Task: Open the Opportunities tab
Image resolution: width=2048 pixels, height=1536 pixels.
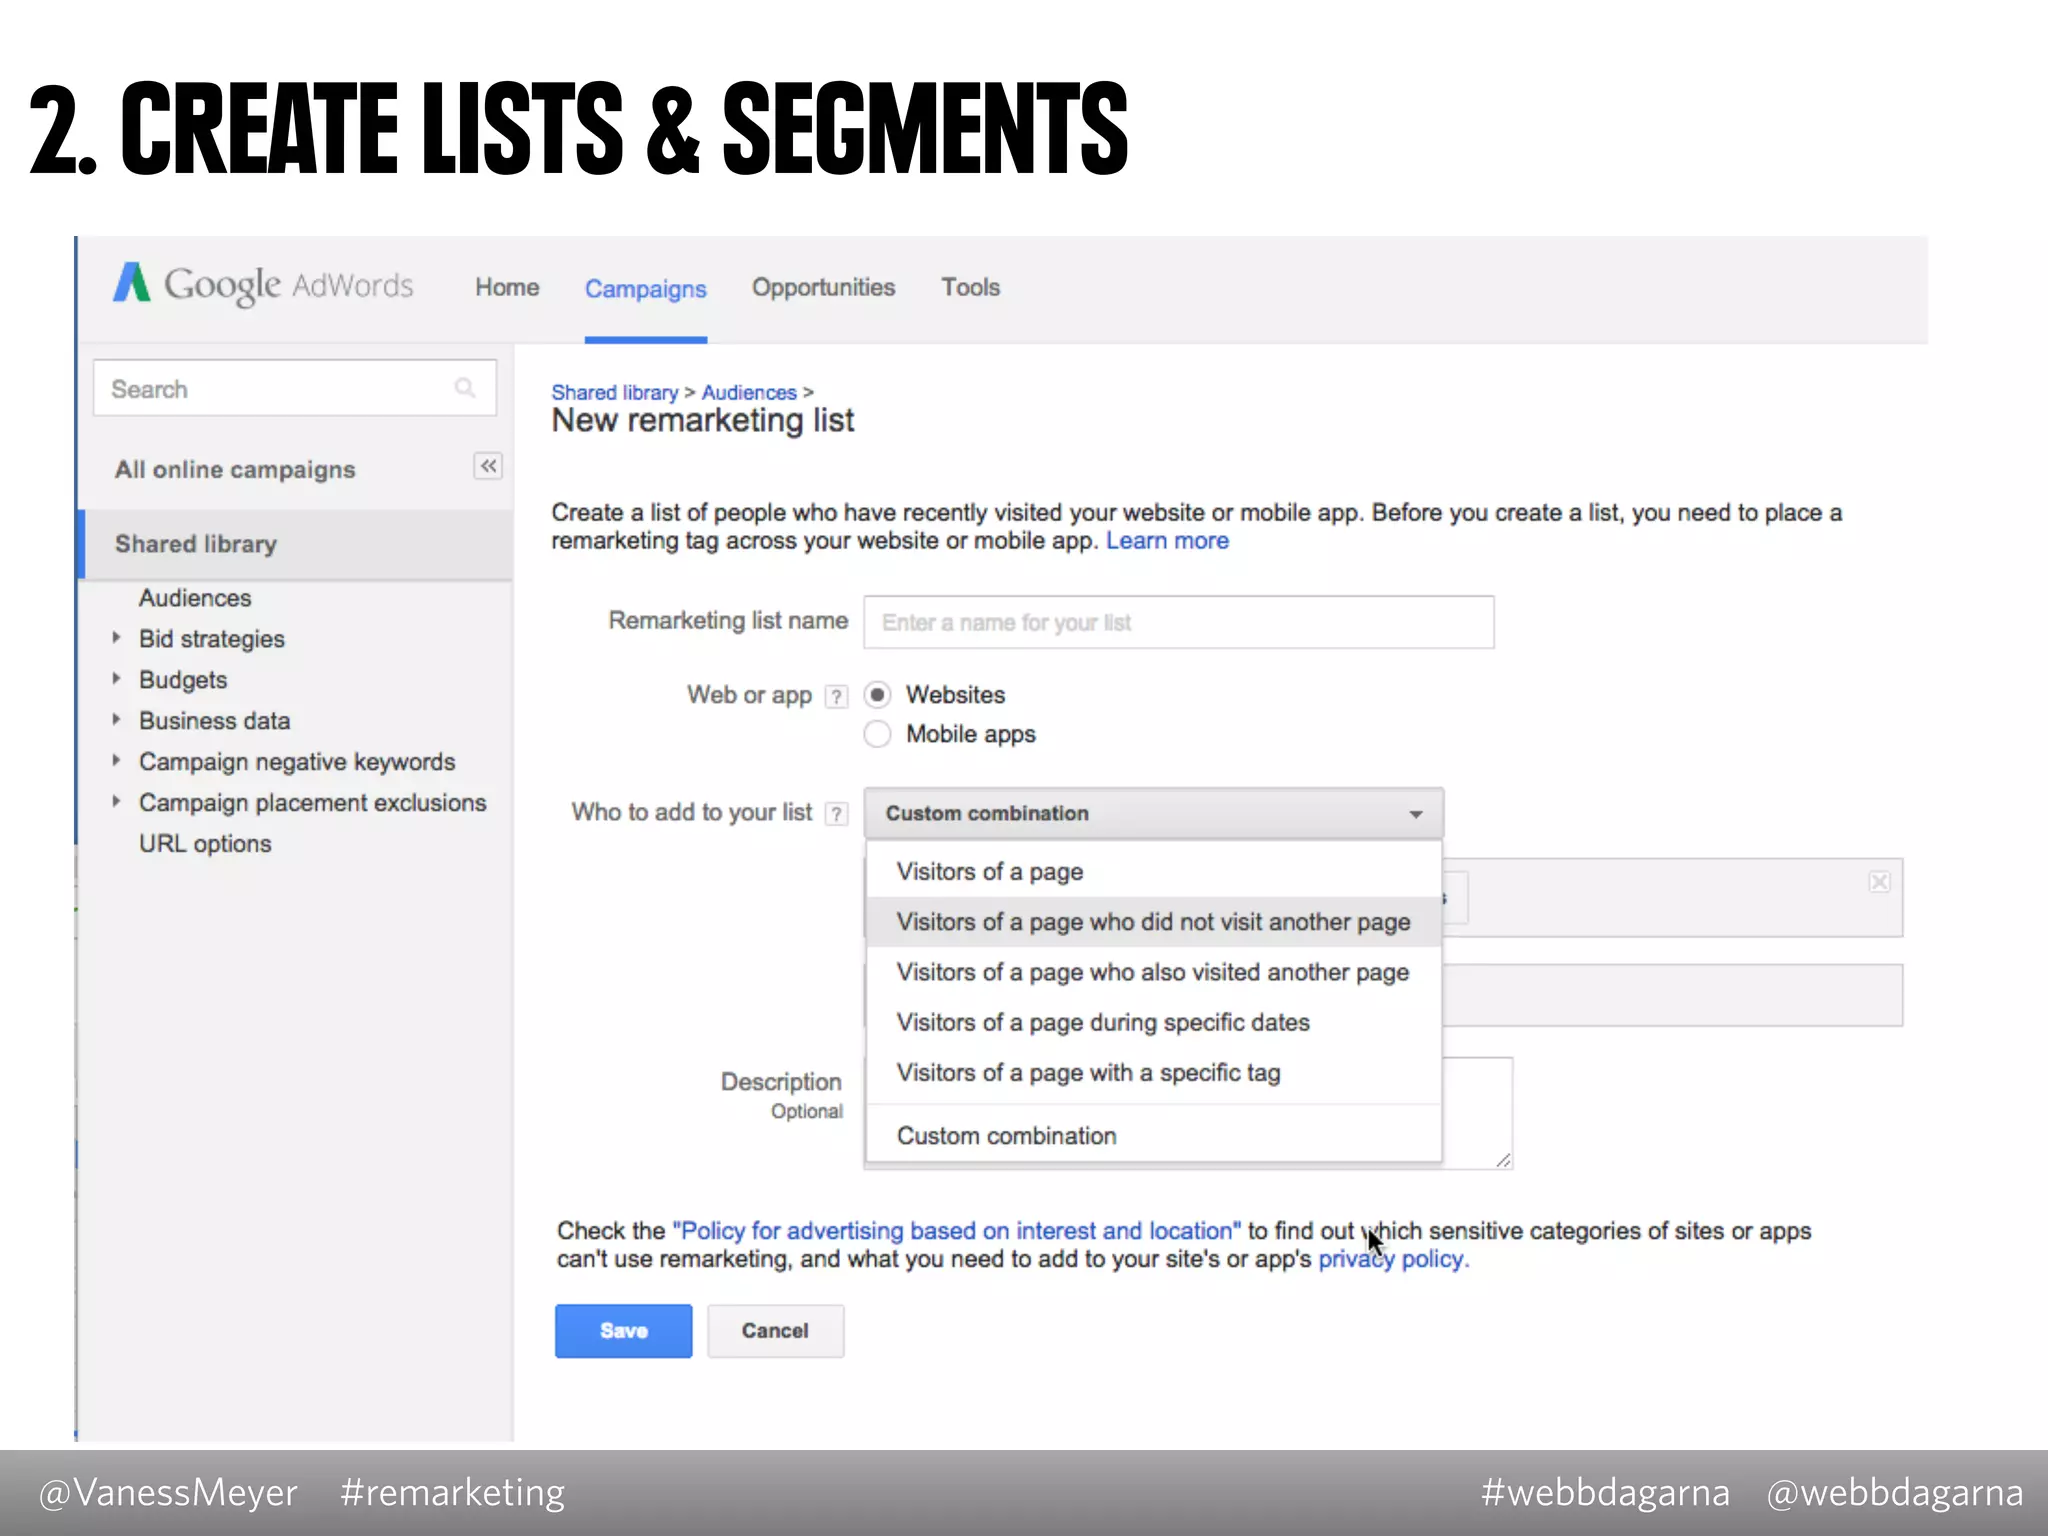Action: point(823,287)
